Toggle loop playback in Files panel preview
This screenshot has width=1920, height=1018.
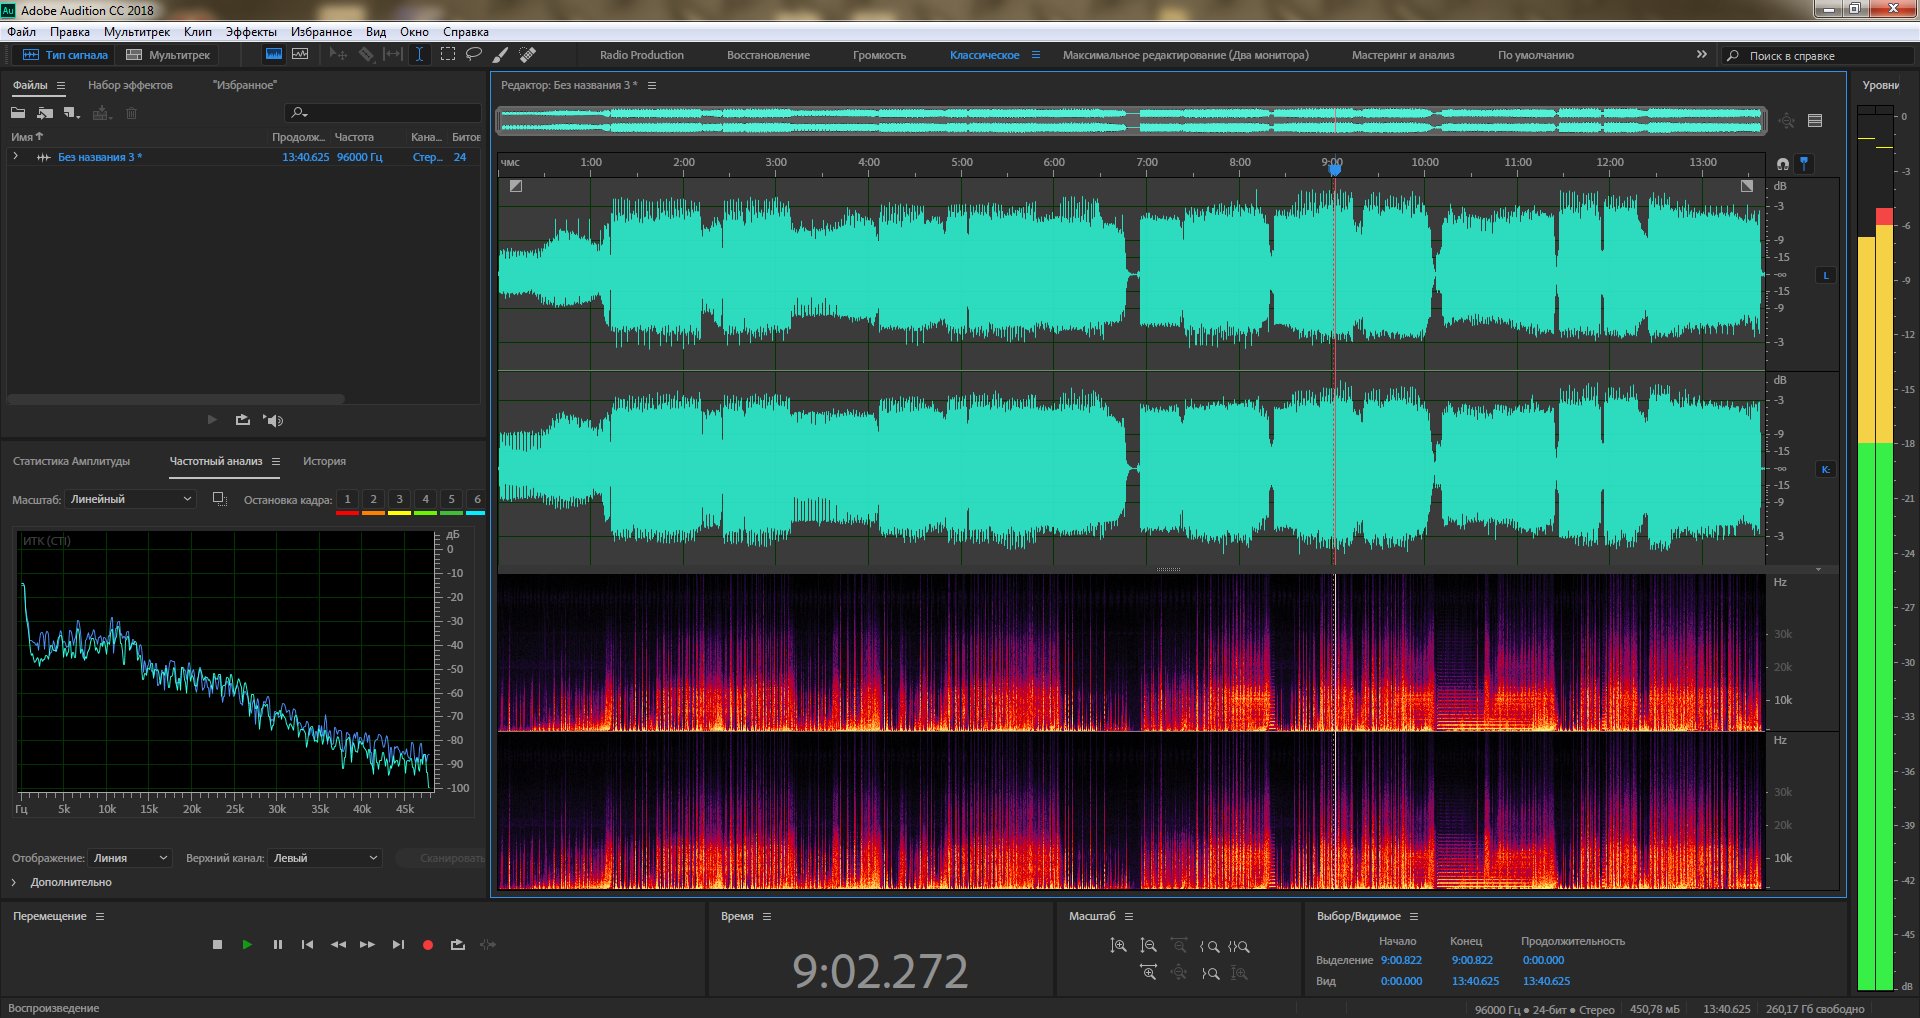243,420
